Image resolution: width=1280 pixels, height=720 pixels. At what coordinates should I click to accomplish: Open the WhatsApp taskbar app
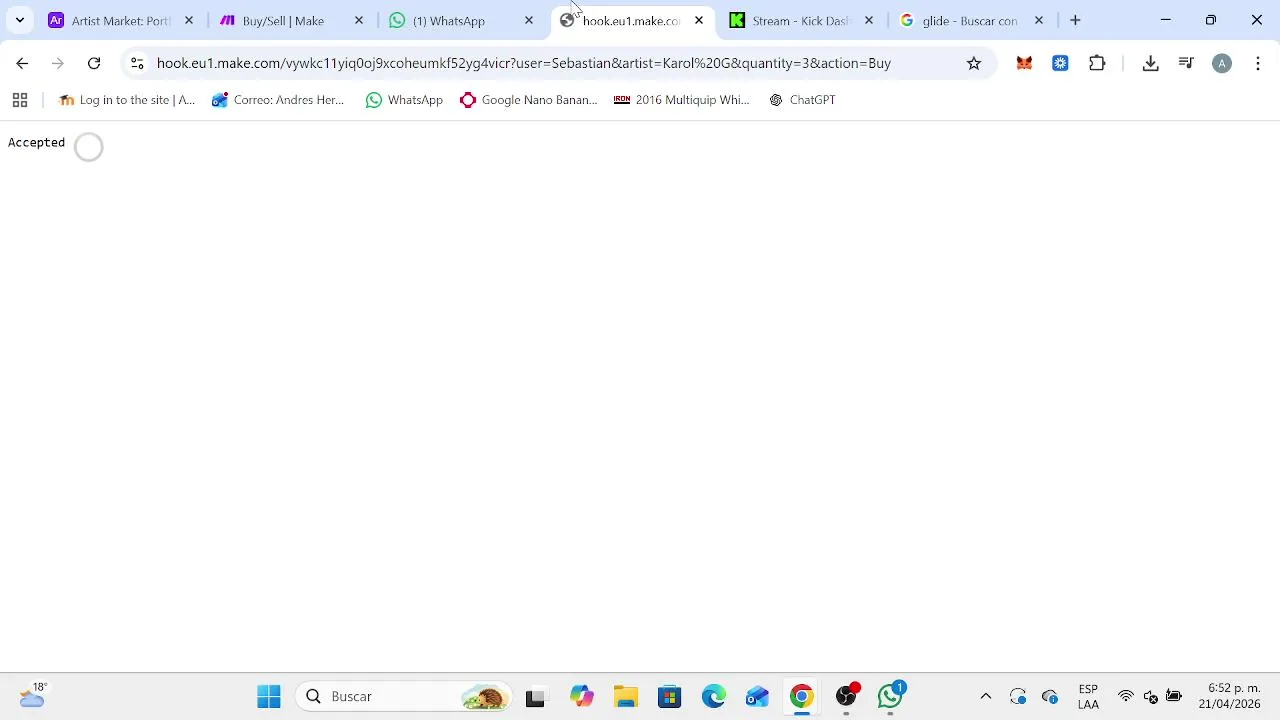tap(891, 696)
